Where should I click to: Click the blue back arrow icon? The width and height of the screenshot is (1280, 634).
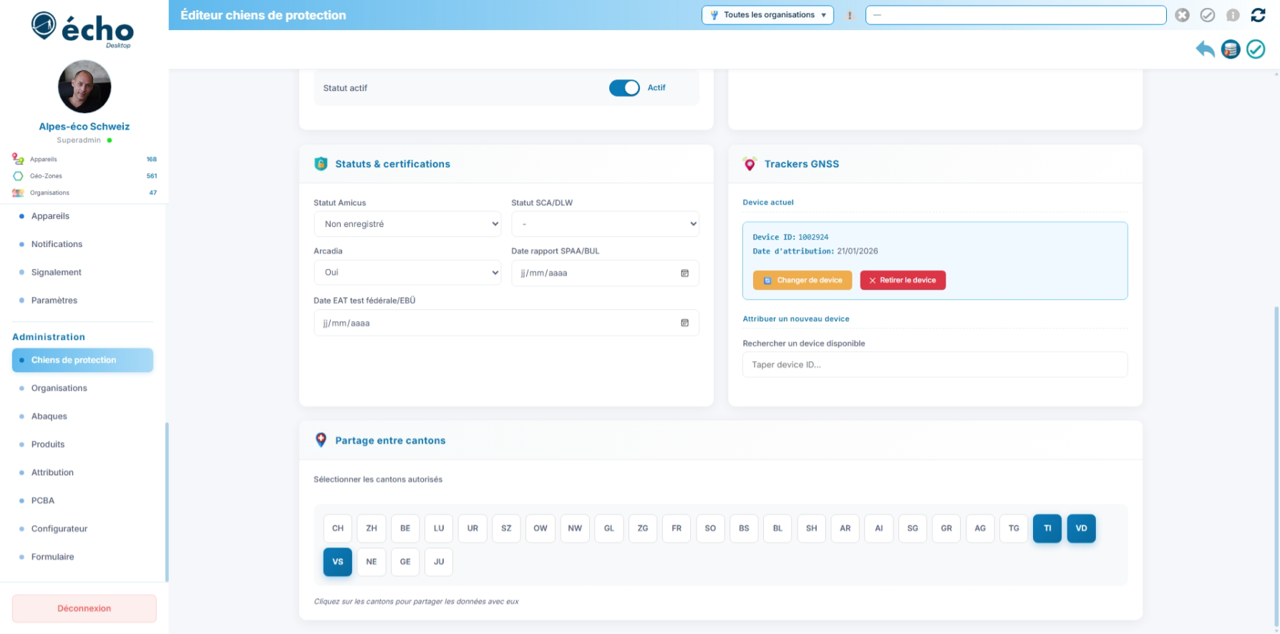tap(1205, 49)
